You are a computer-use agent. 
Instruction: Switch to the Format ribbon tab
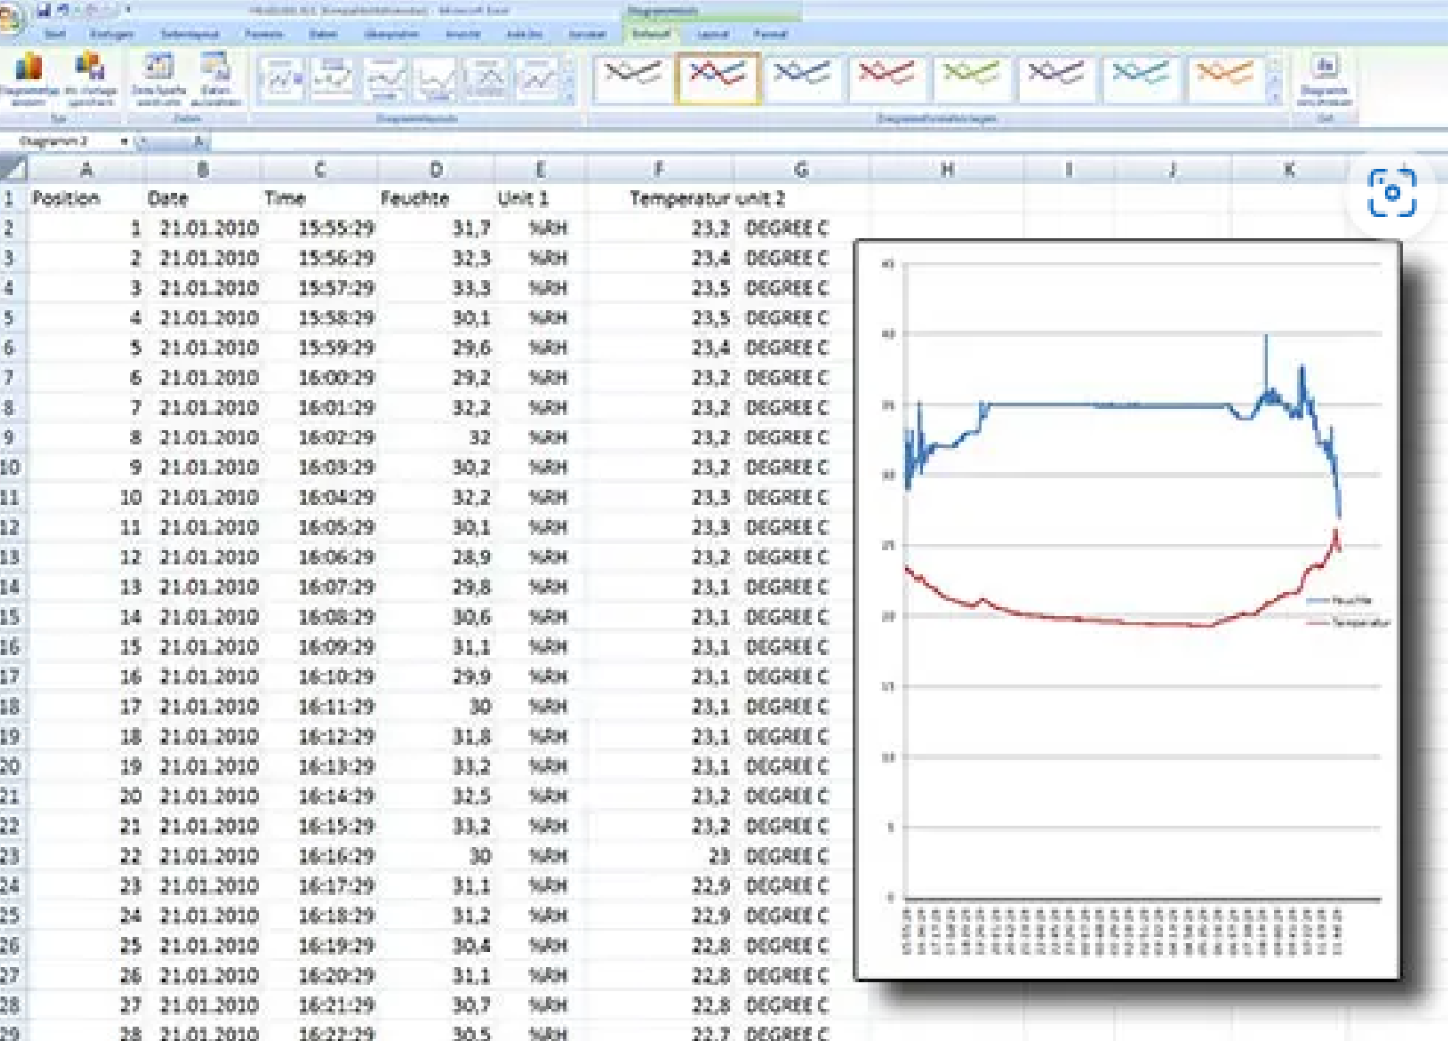(x=770, y=34)
